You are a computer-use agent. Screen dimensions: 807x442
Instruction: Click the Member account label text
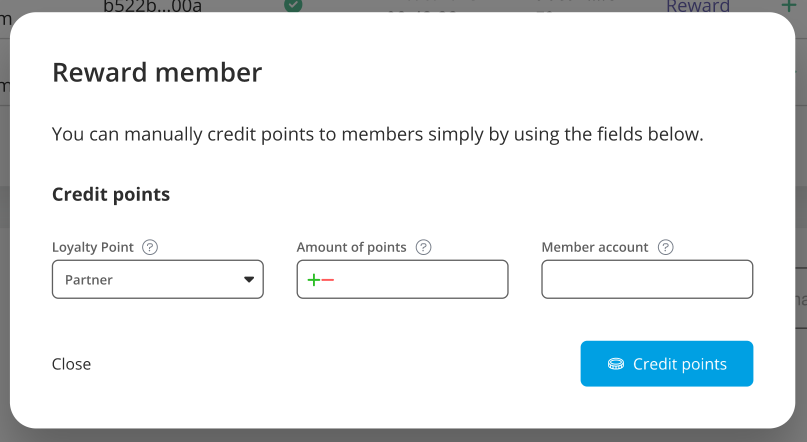tap(595, 247)
